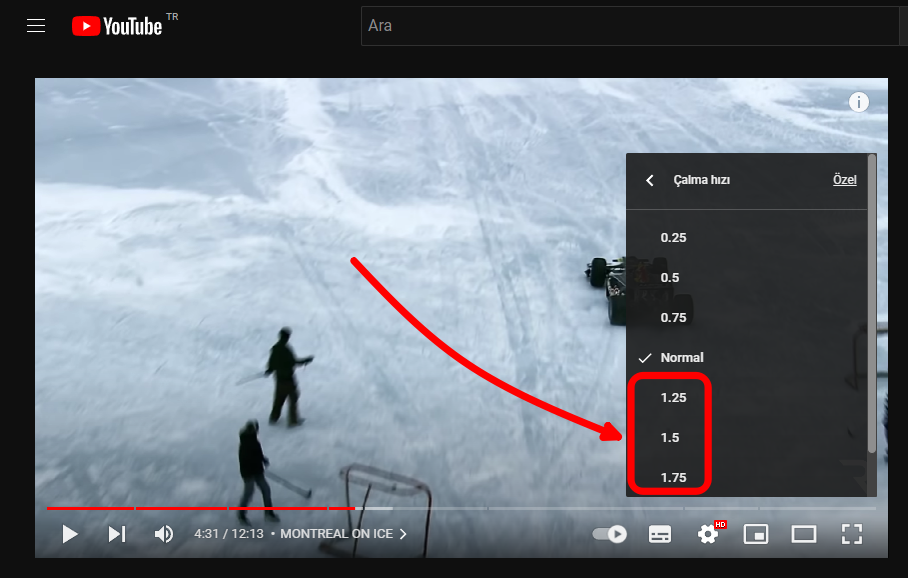
Task: Select 1.5 playback speed
Action: (x=670, y=438)
